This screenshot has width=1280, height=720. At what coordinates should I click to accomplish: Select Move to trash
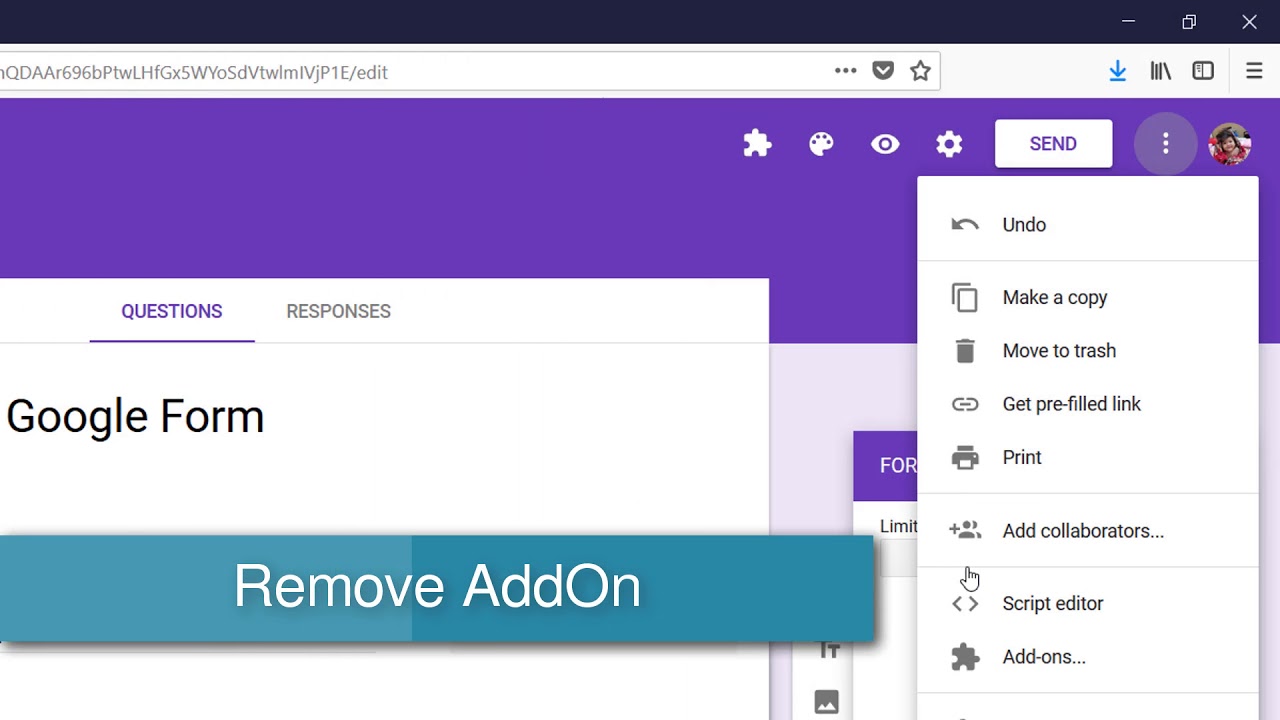1088,351
